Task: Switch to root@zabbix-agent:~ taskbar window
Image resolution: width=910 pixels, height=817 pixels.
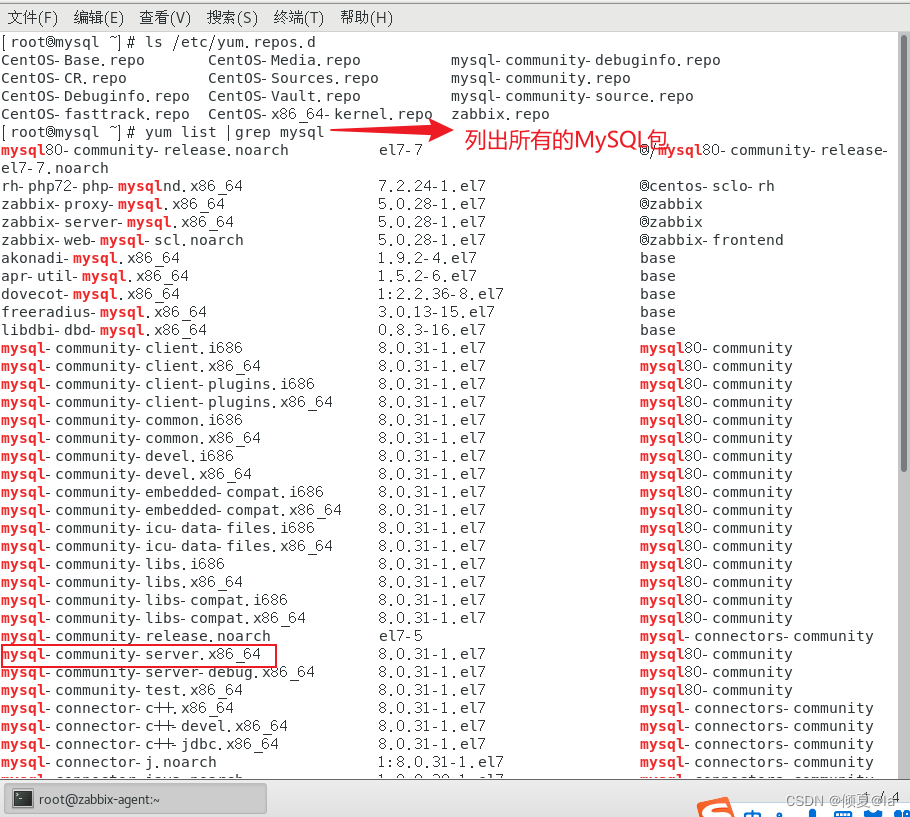Action: point(136,799)
